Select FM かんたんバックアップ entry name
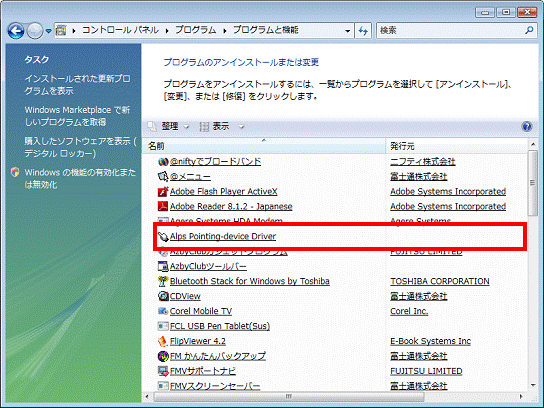The width and height of the screenshot is (544, 408). [x=218, y=356]
